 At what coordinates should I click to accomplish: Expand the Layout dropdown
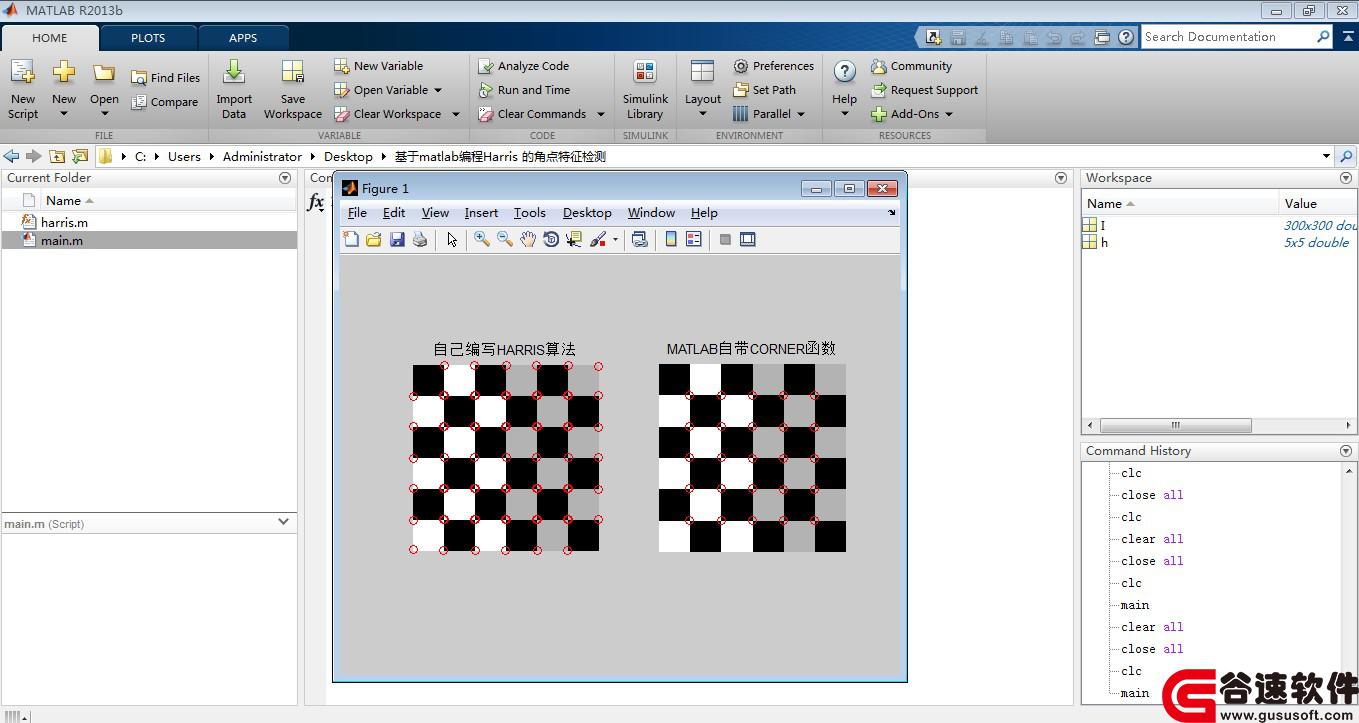pos(702,113)
